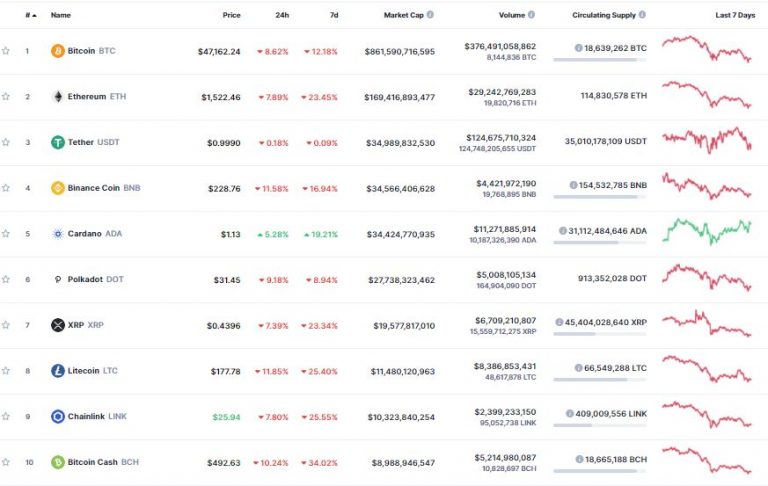Open Chainlink LINK coin page link
The image size is (768, 486).
tap(97, 416)
